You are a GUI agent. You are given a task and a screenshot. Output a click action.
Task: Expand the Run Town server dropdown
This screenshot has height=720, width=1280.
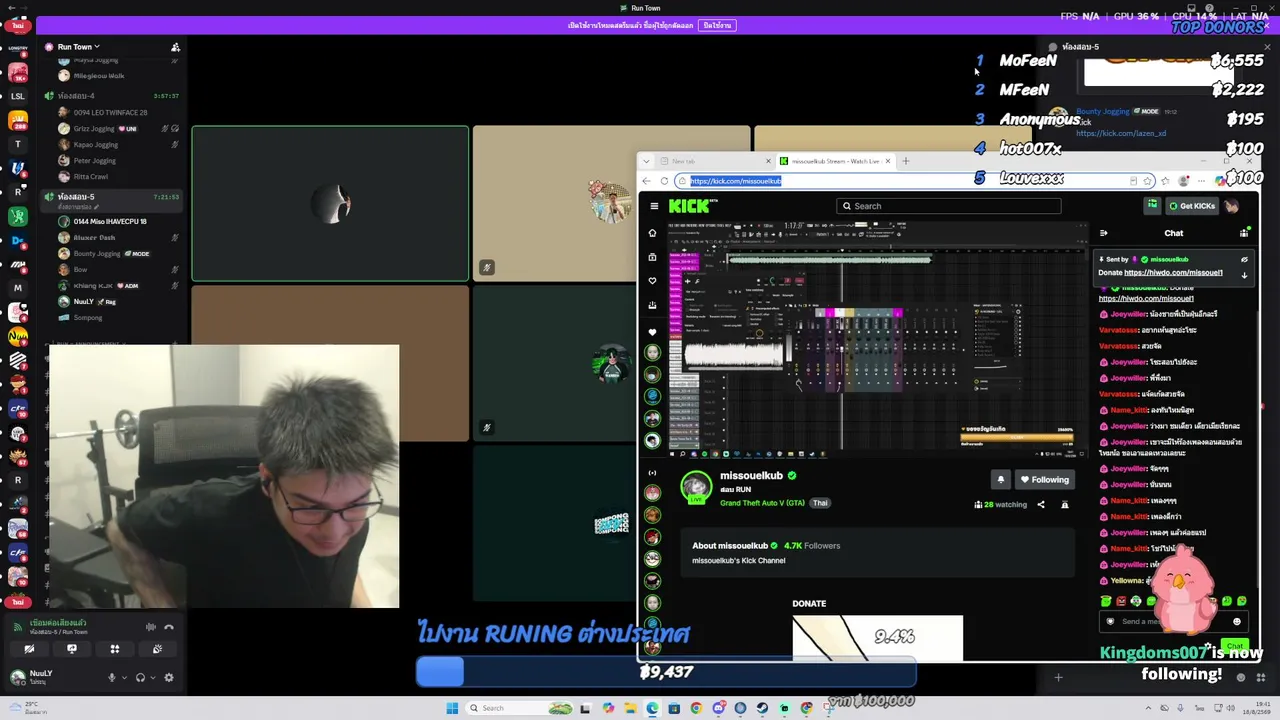click(x=79, y=47)
